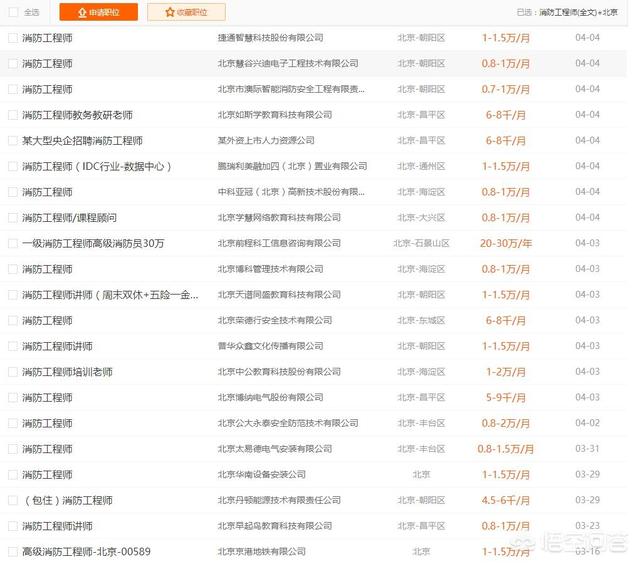Click company 普华众鑫文化传播有限公司
This screenshot has height=564, width=640.
pos(270,346)
